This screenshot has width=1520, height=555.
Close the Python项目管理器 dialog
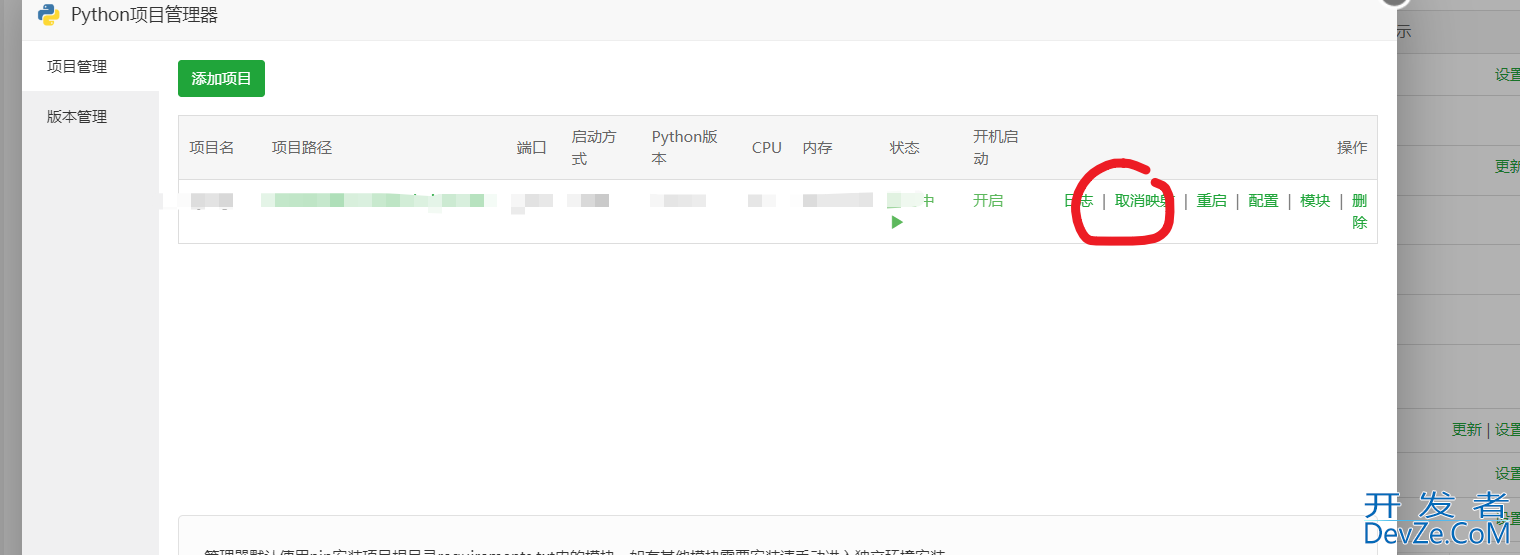pyautogui.click(x=1395, y=3)
